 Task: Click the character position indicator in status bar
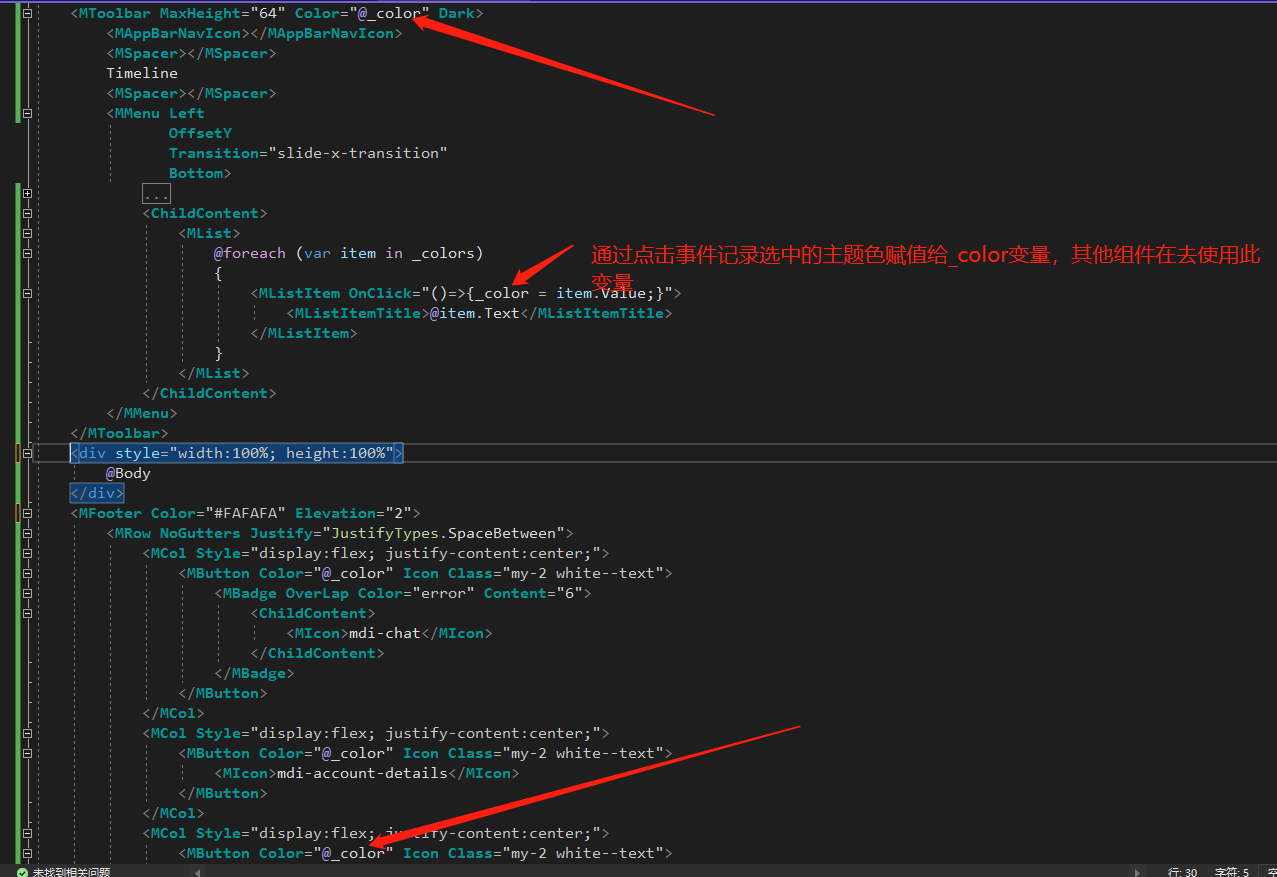pos(1231,872)
